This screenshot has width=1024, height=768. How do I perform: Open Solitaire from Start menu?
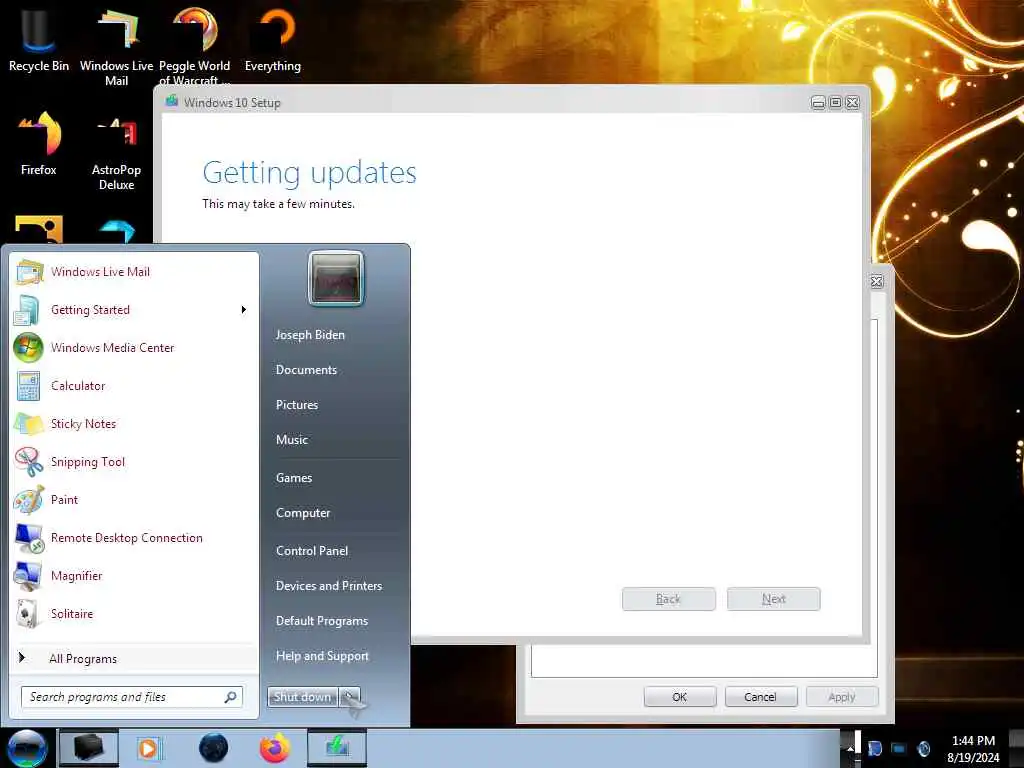click(x=135, y=613)
